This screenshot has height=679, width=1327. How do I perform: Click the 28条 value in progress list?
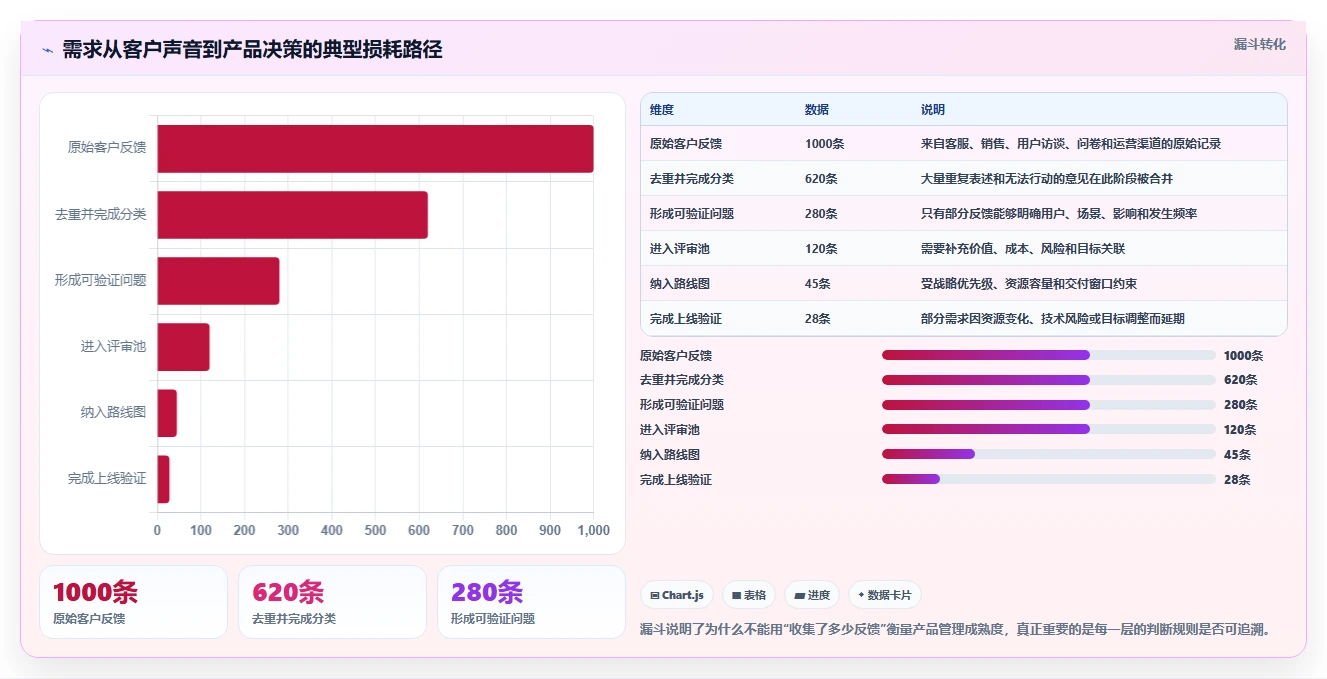coord(1237,480)
